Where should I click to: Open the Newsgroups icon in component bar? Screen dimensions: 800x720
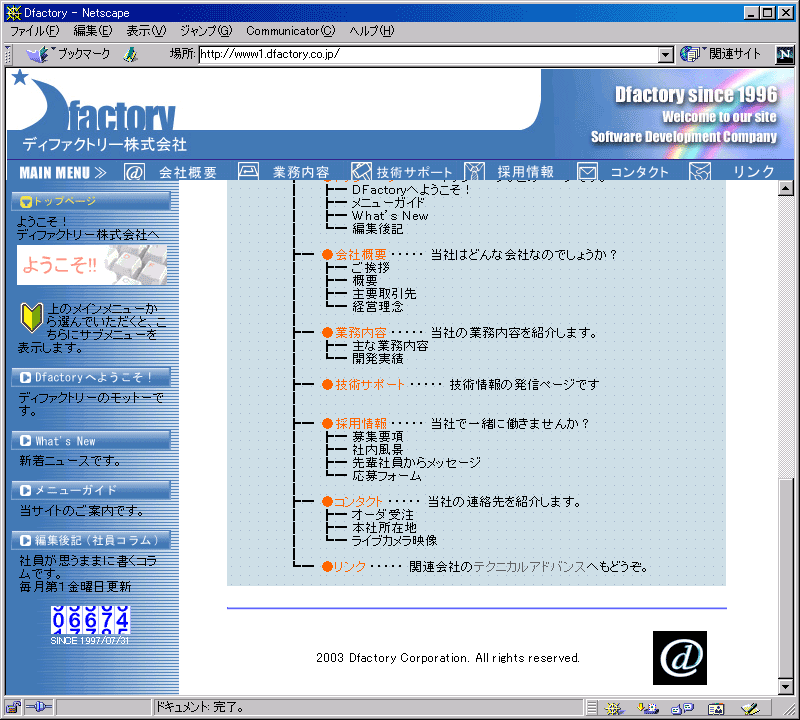click(x=682, y=708)
